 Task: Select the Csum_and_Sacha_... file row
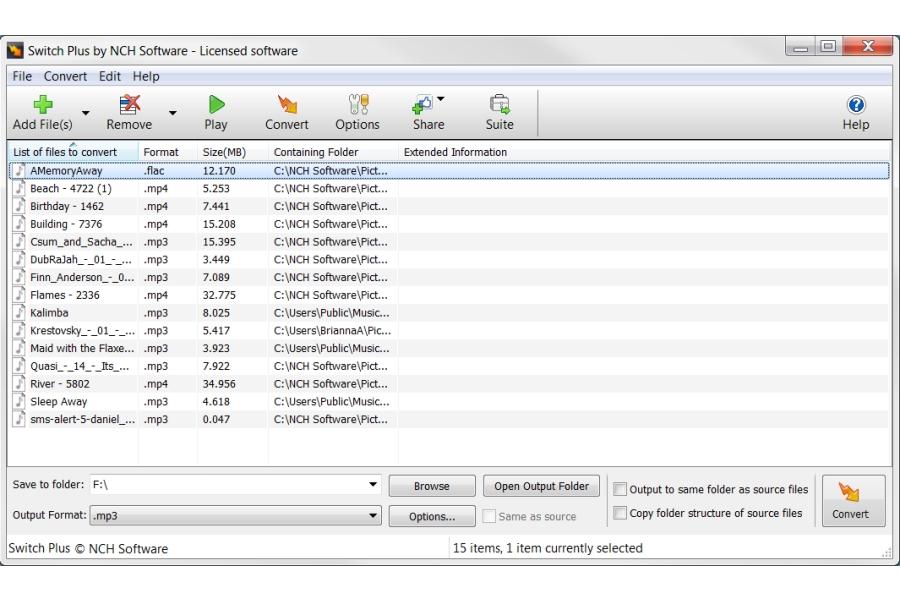tap(449, 242)
